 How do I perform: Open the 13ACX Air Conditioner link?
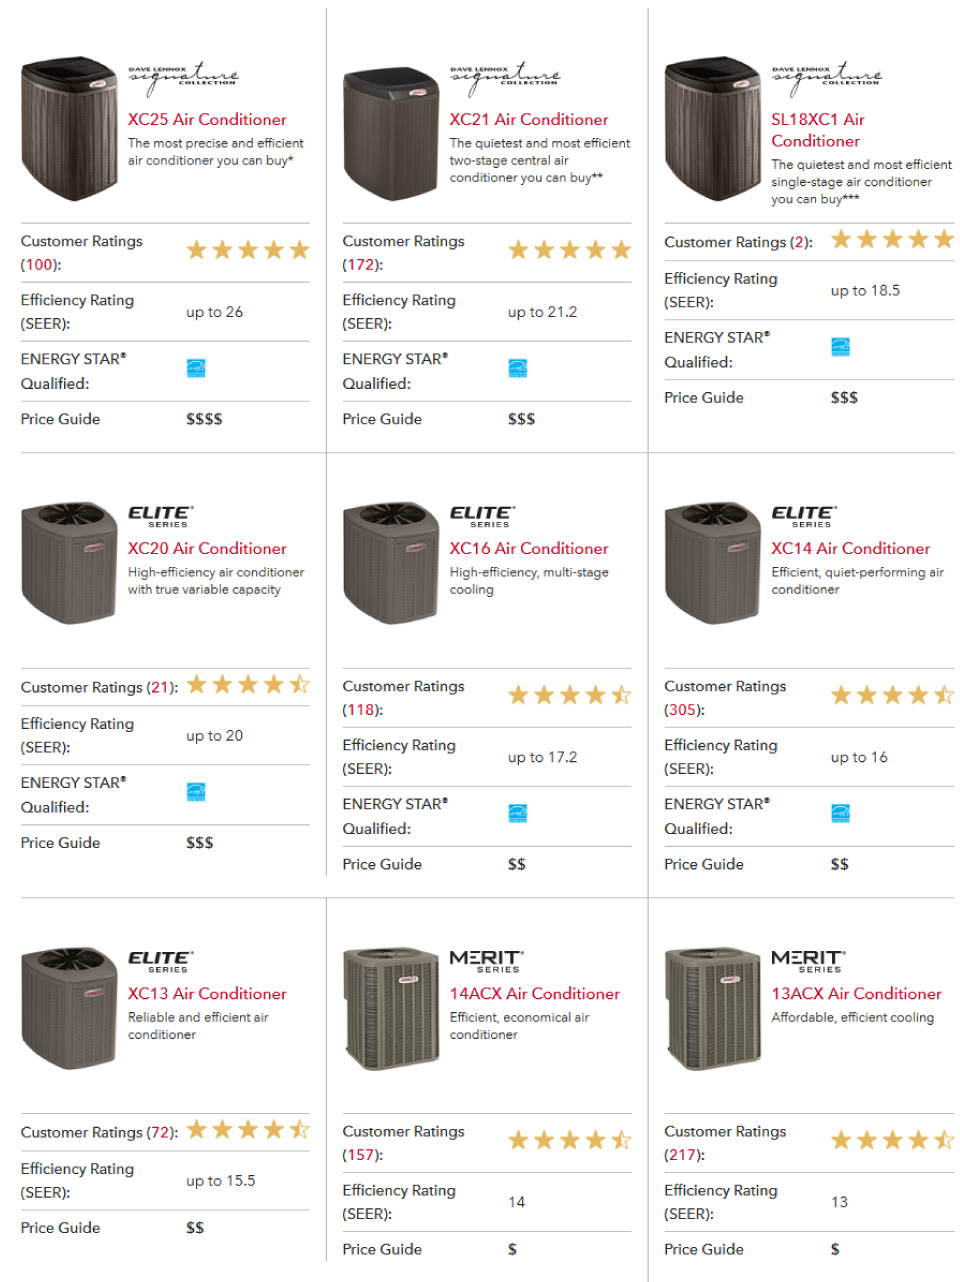pyautogui.click(x=857, y=993)
